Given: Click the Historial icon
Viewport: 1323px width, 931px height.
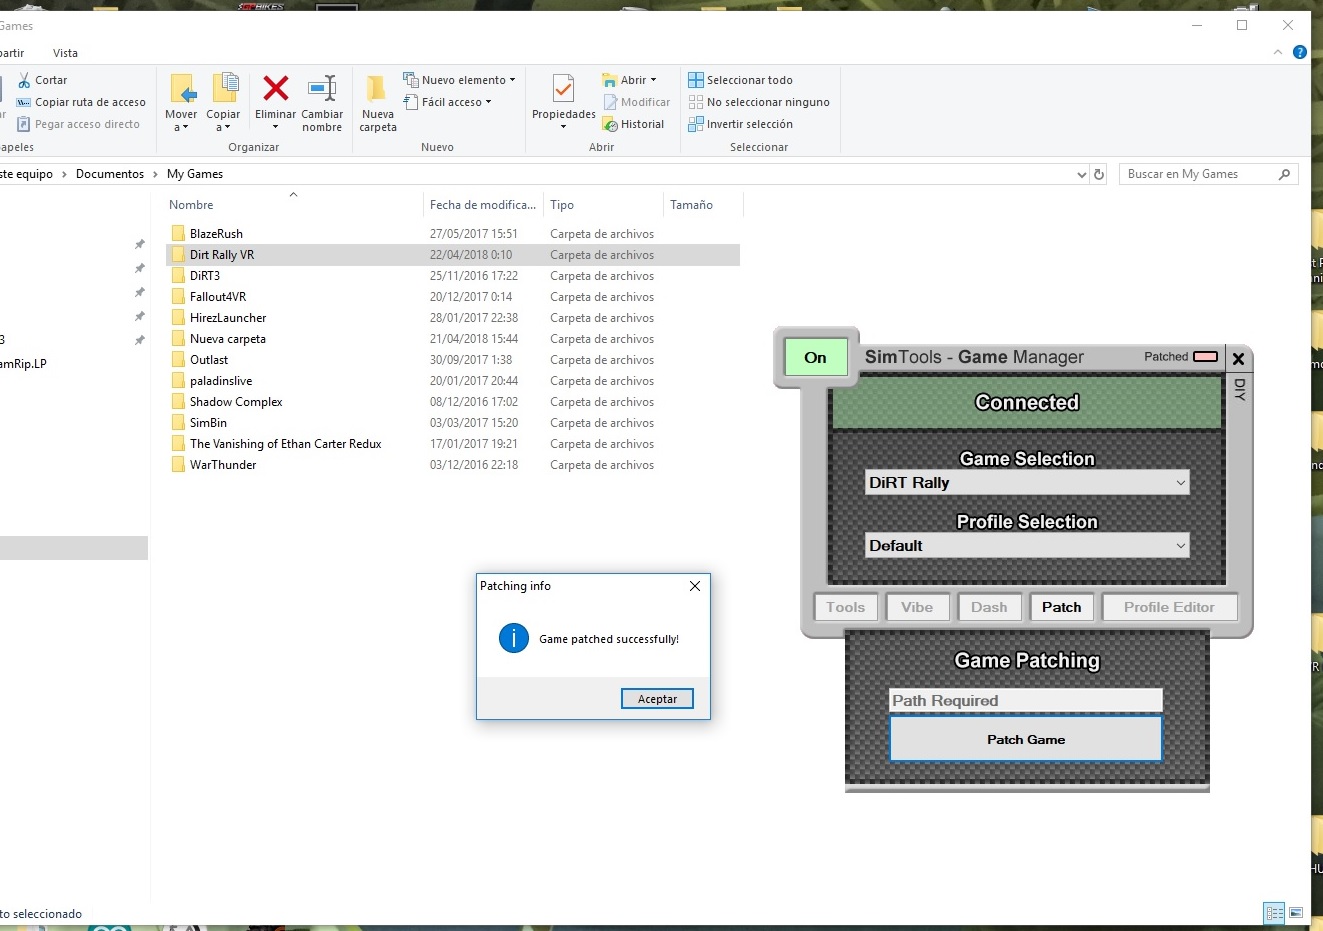Looking at the screenshot, I should coord(610,124).
